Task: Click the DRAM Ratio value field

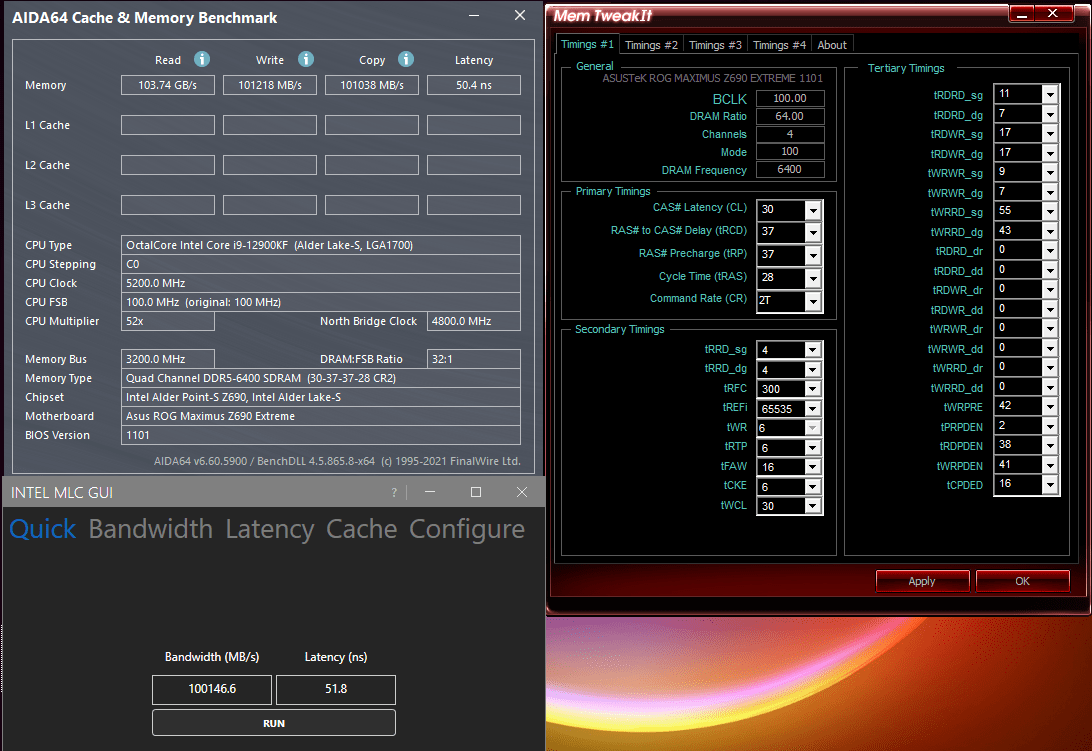Action: coord(790,116)
